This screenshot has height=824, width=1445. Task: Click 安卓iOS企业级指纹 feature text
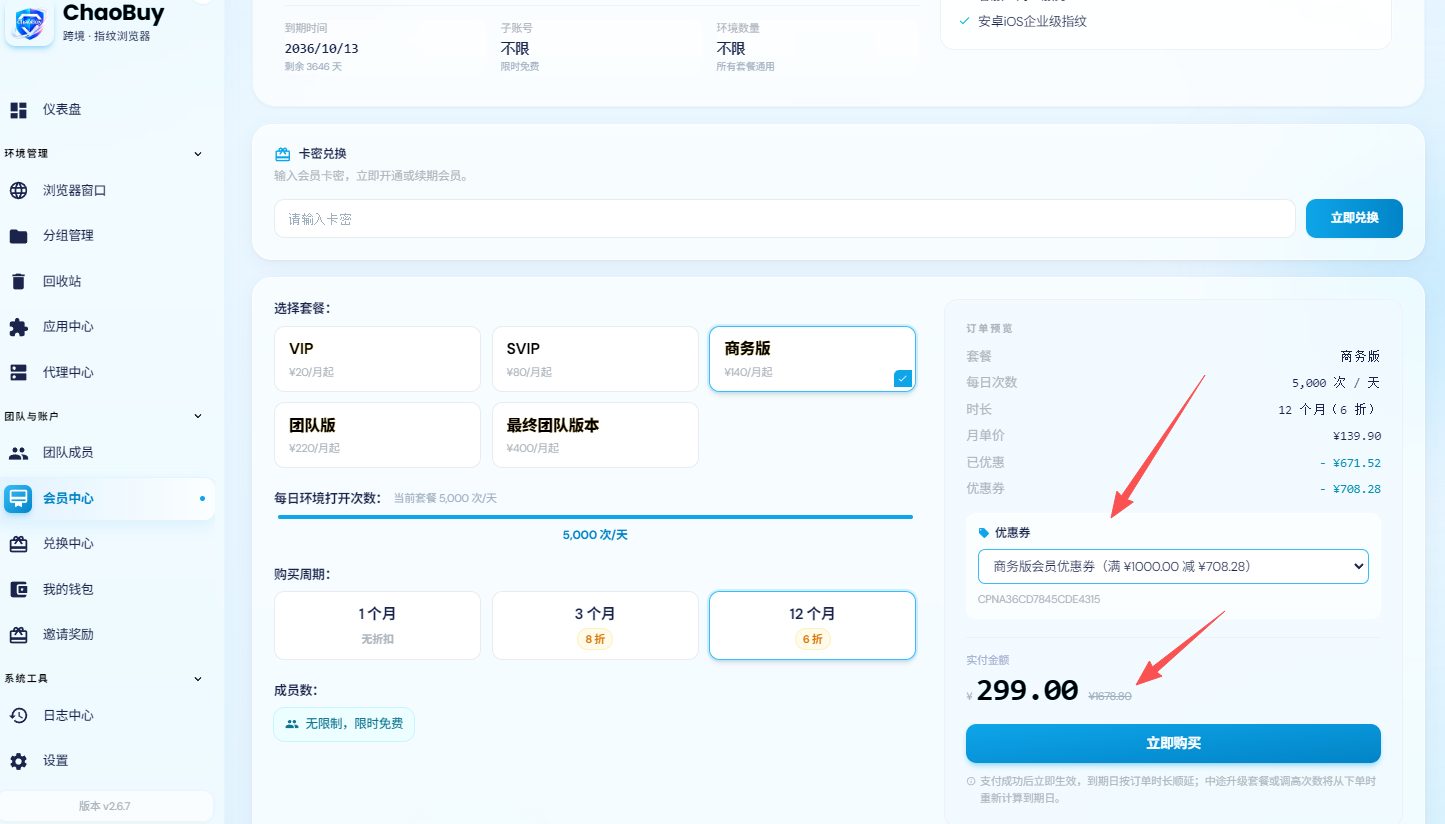point(1032,21)
